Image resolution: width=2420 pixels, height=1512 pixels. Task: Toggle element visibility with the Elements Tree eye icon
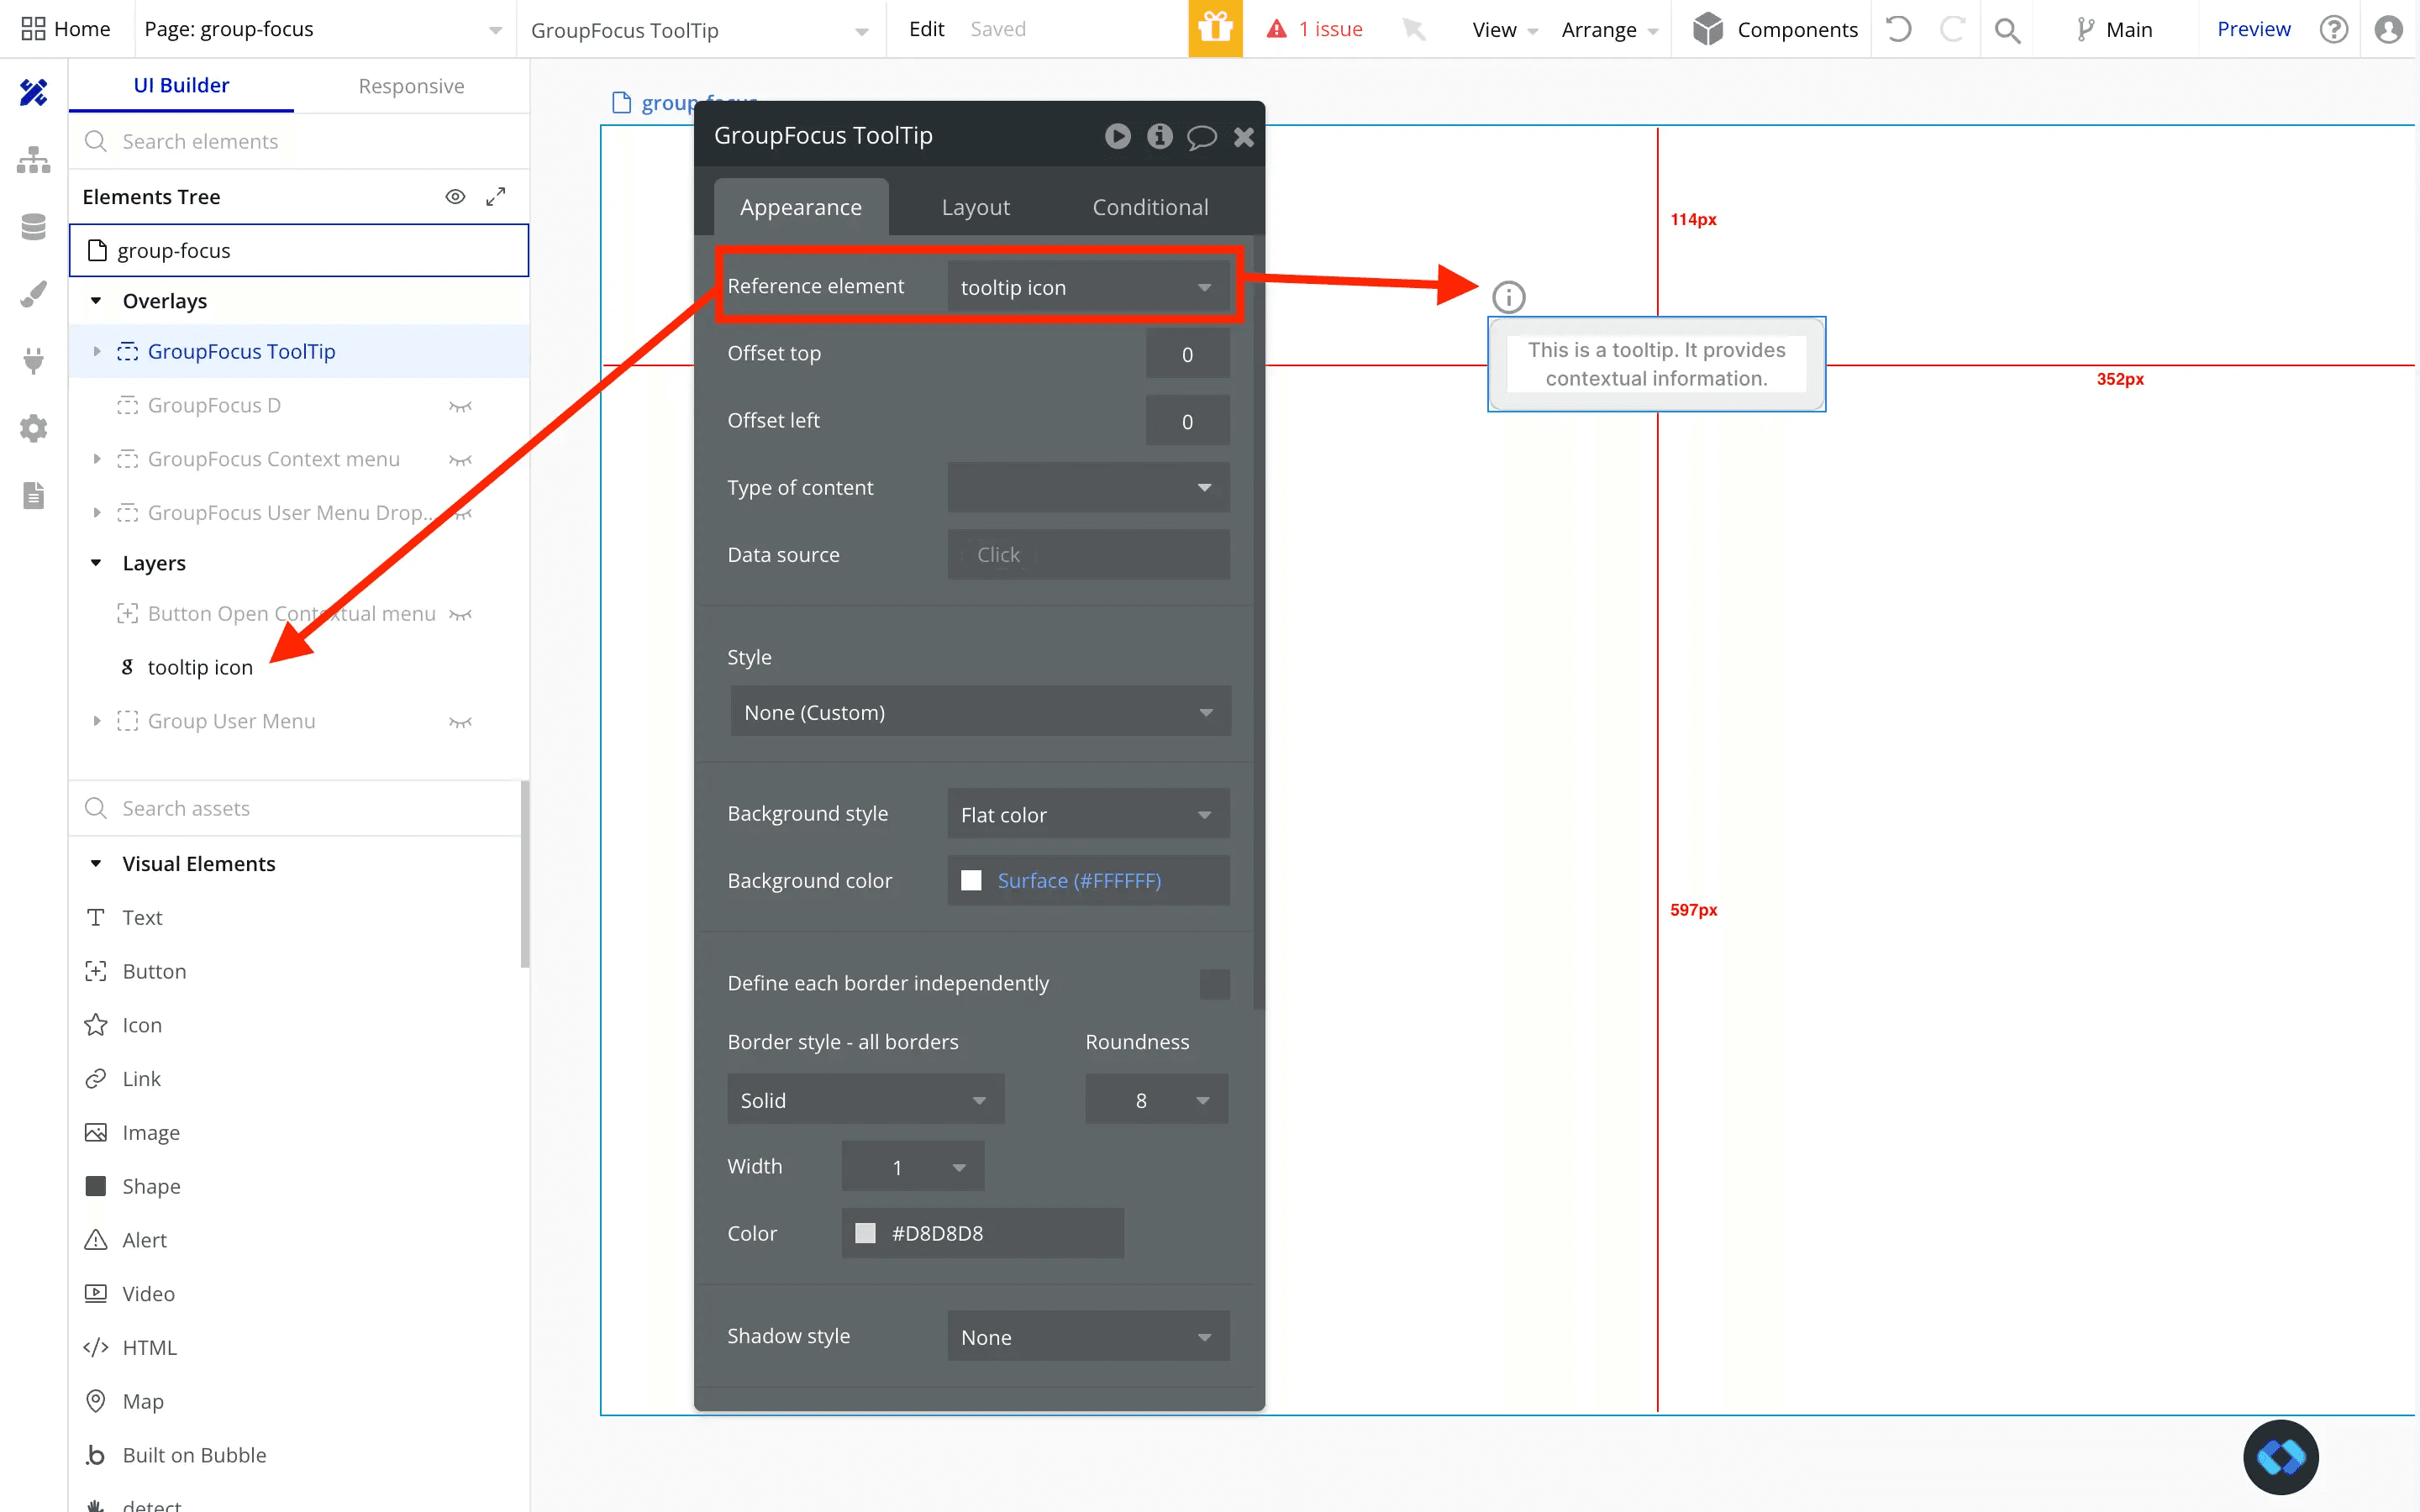point(456,196)
